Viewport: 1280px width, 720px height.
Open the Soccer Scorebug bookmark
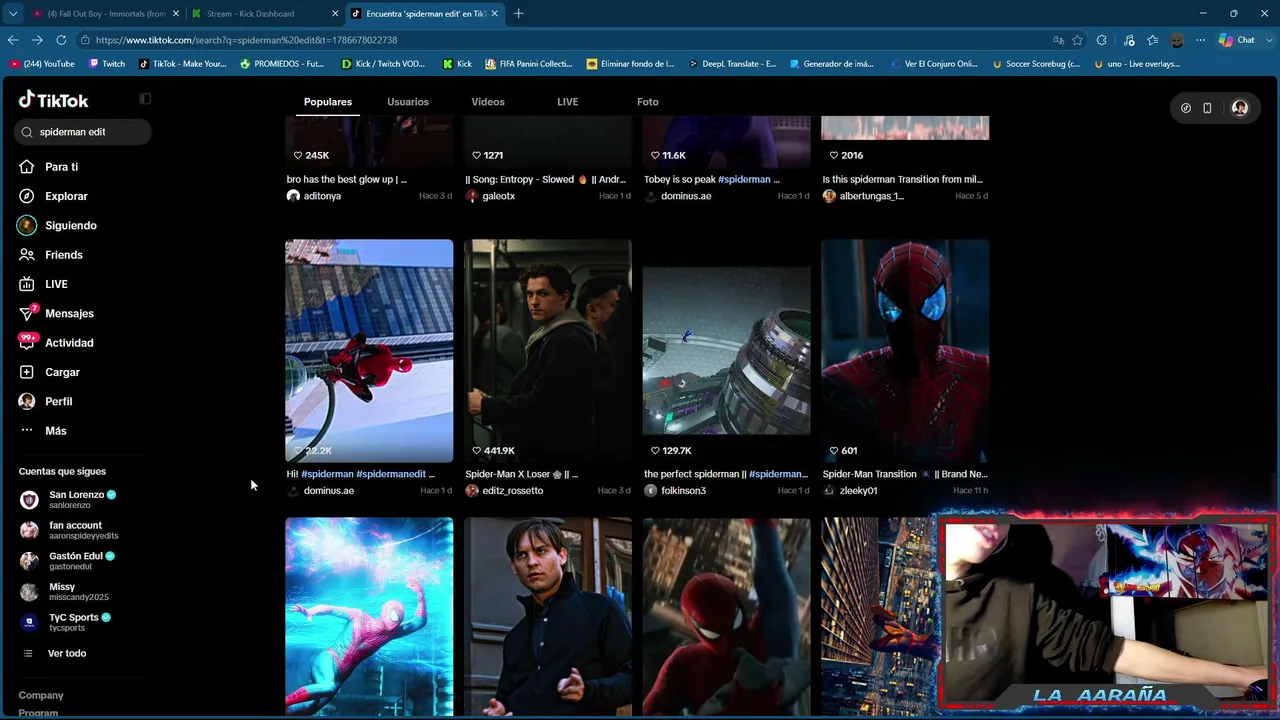(1036, 64)
